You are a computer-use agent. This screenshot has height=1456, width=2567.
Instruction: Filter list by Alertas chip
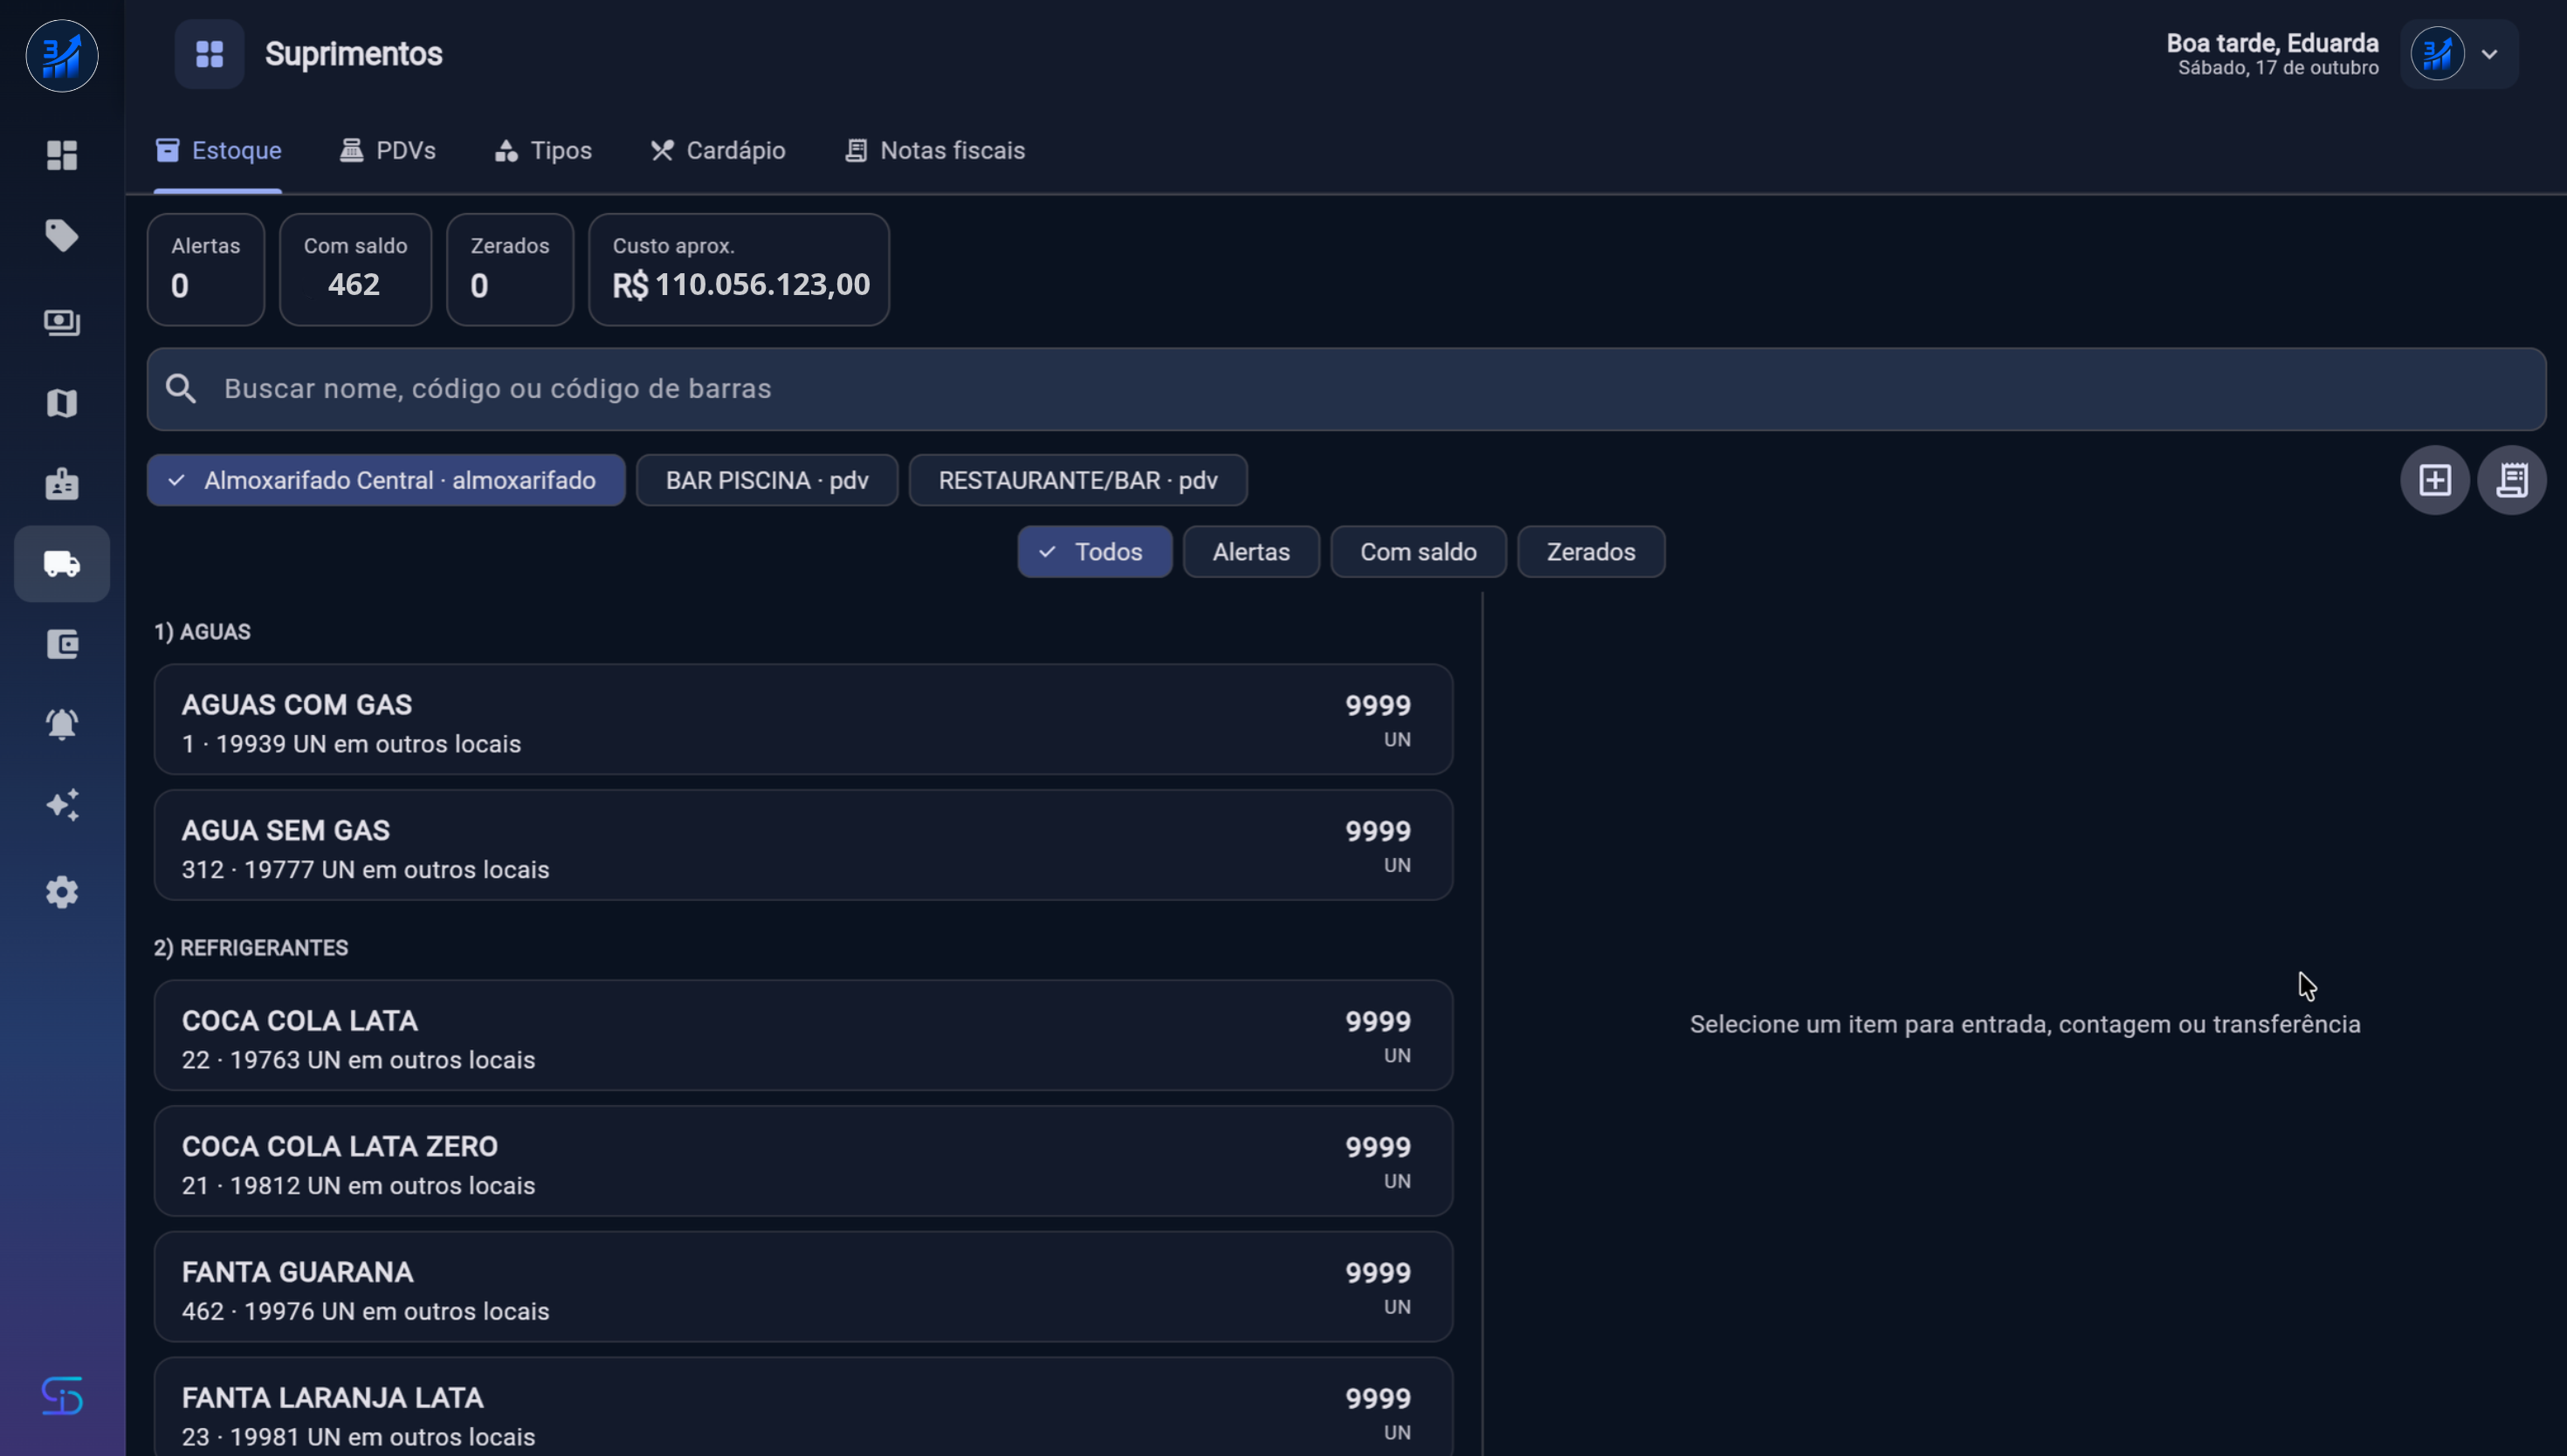(1251, 552)
